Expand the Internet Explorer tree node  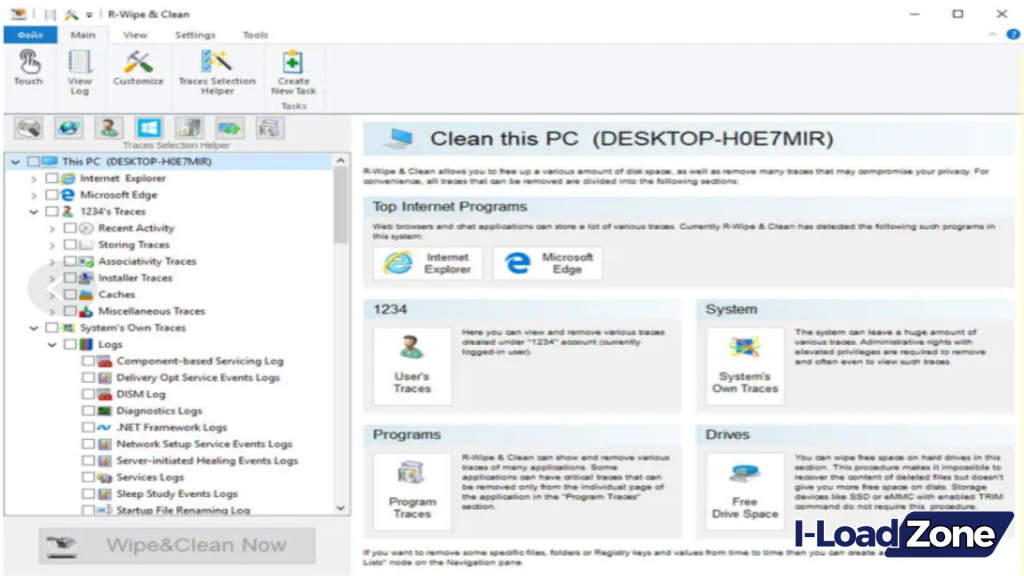coord(34,178)
